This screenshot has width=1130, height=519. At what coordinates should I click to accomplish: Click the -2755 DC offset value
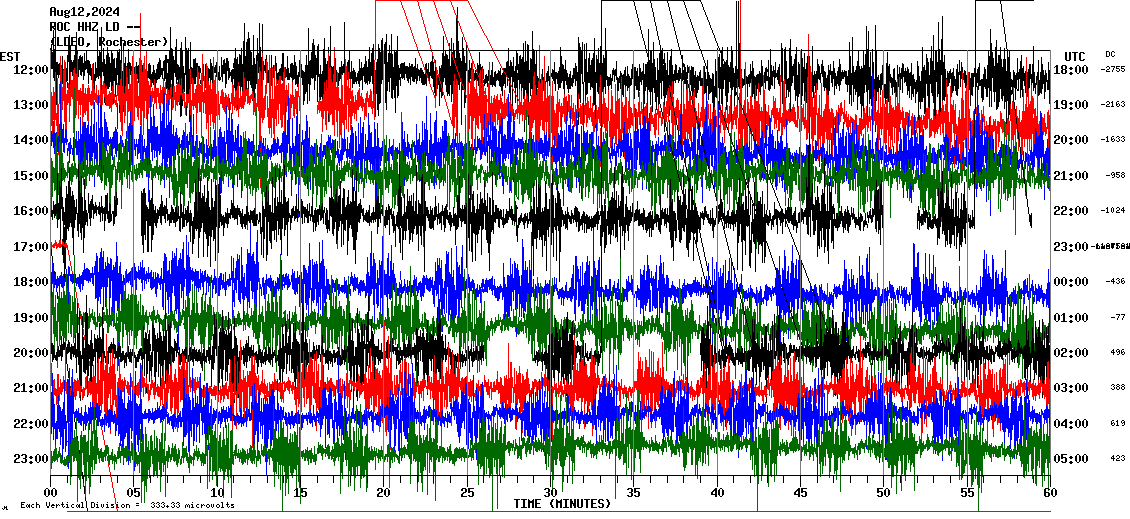(1113, 69)
